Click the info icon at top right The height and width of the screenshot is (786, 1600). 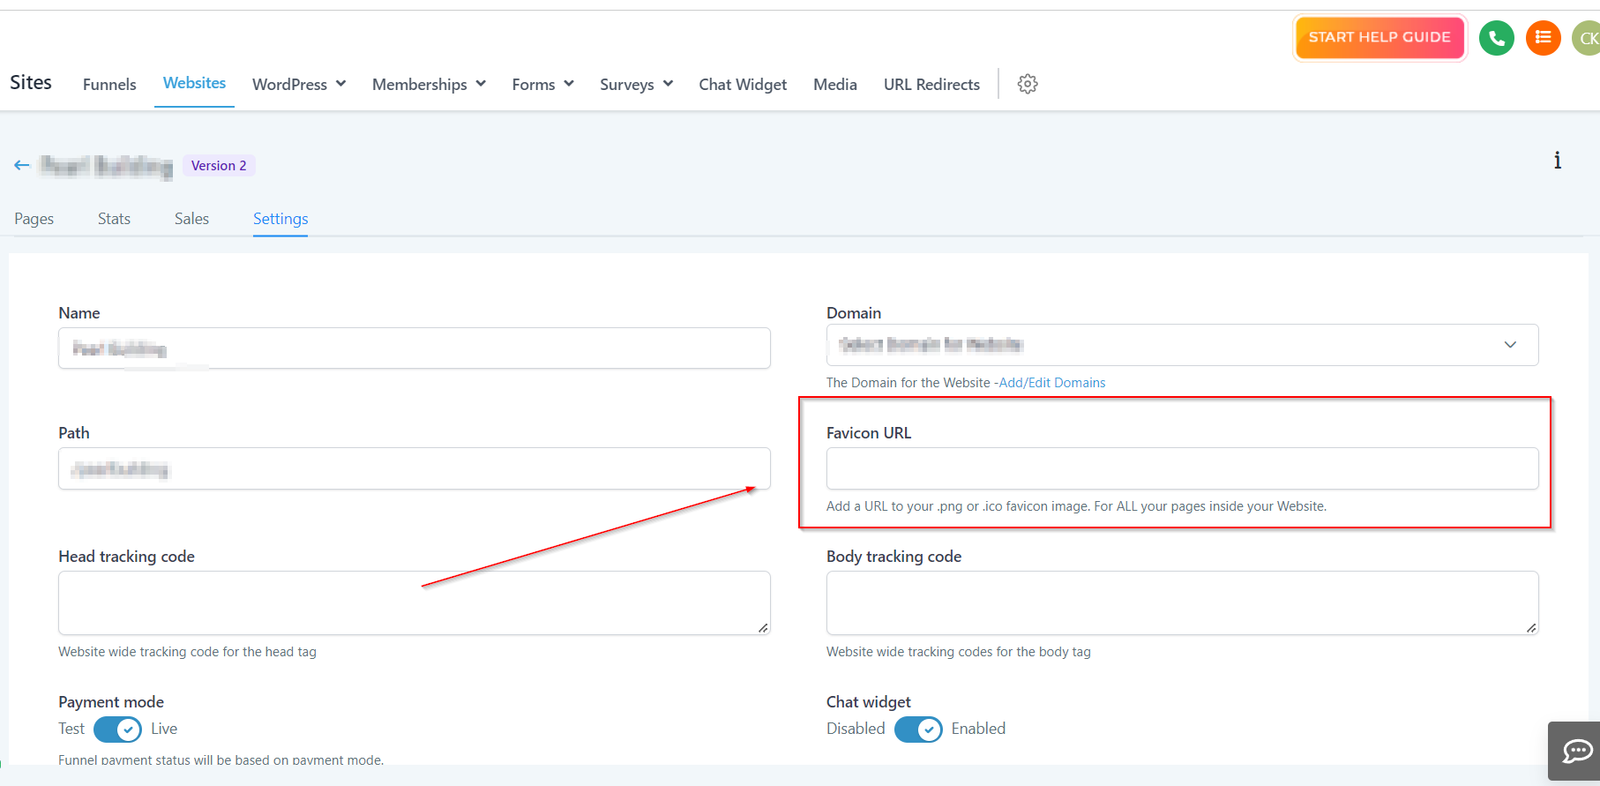click(1557, 161)
